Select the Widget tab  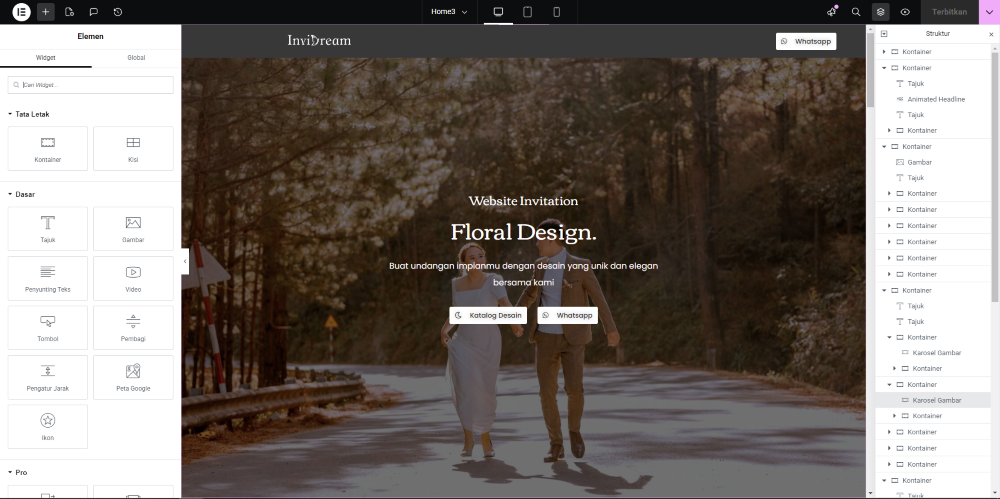[46, 57]
